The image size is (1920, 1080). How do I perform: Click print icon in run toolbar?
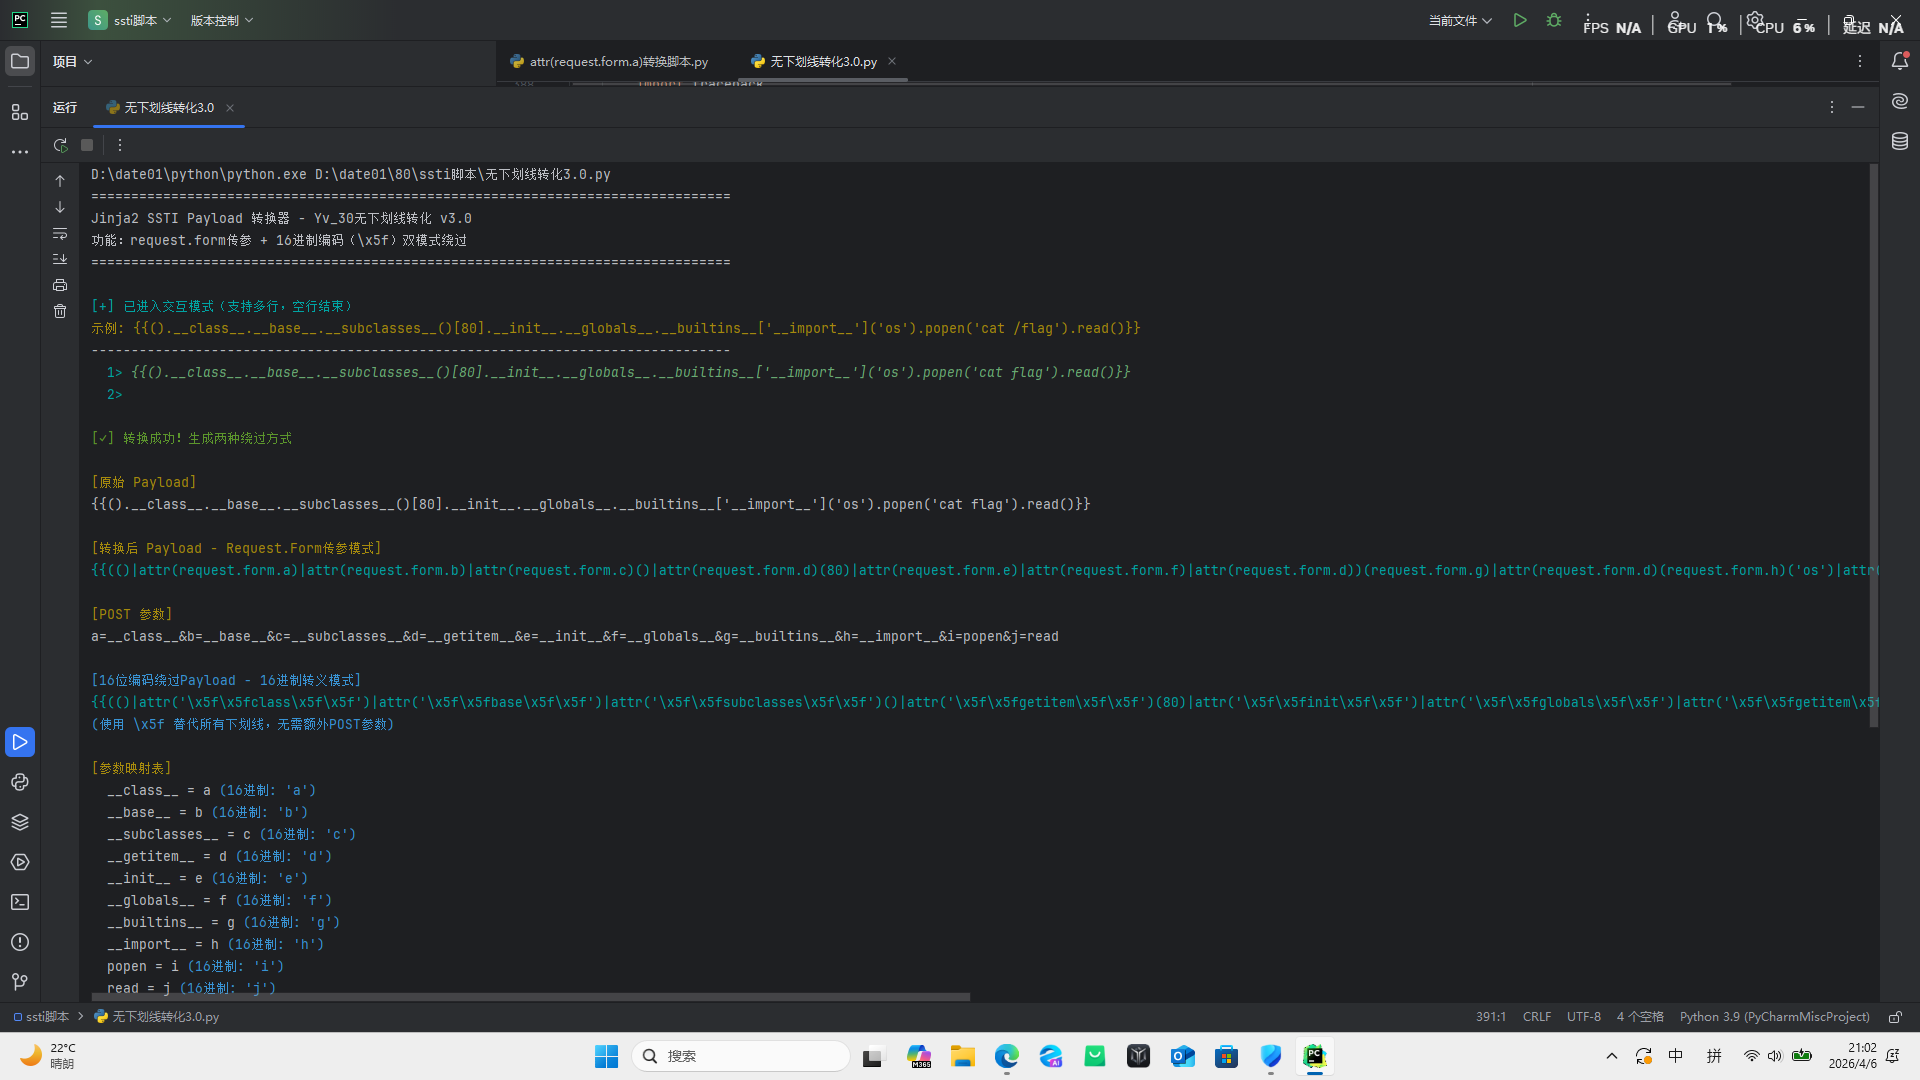(x=60, y=285)
